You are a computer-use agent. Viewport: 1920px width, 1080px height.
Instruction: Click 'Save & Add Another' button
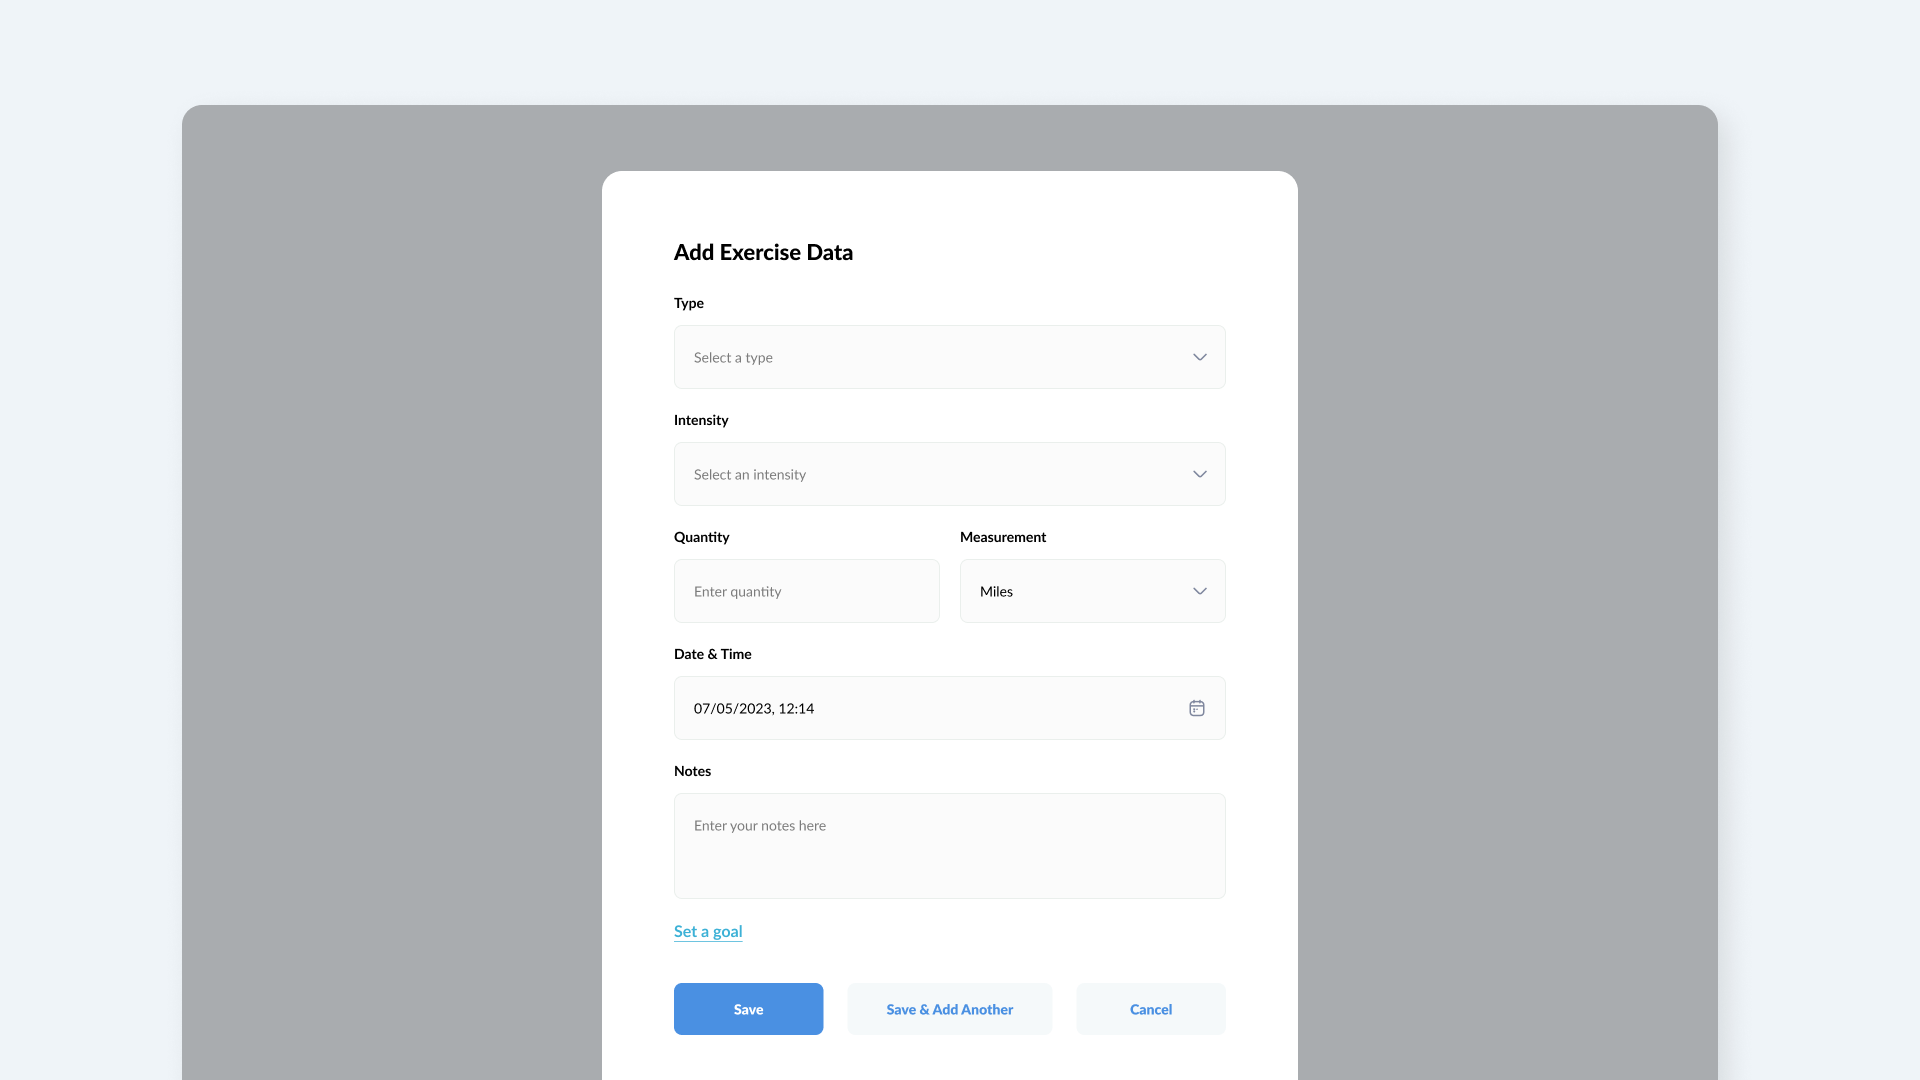pyautogui.click(x=949, y=1009)
